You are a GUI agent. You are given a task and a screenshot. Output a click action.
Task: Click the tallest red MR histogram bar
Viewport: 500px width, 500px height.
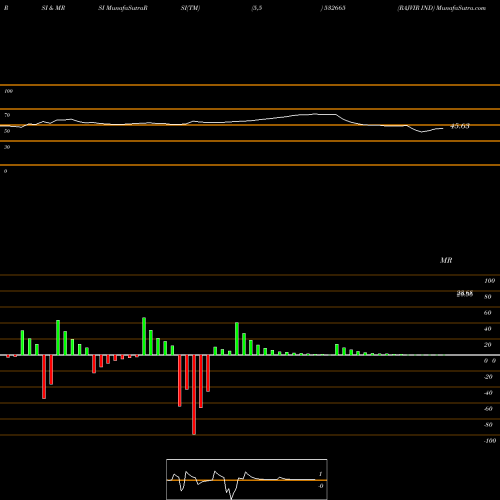point(194,395)
